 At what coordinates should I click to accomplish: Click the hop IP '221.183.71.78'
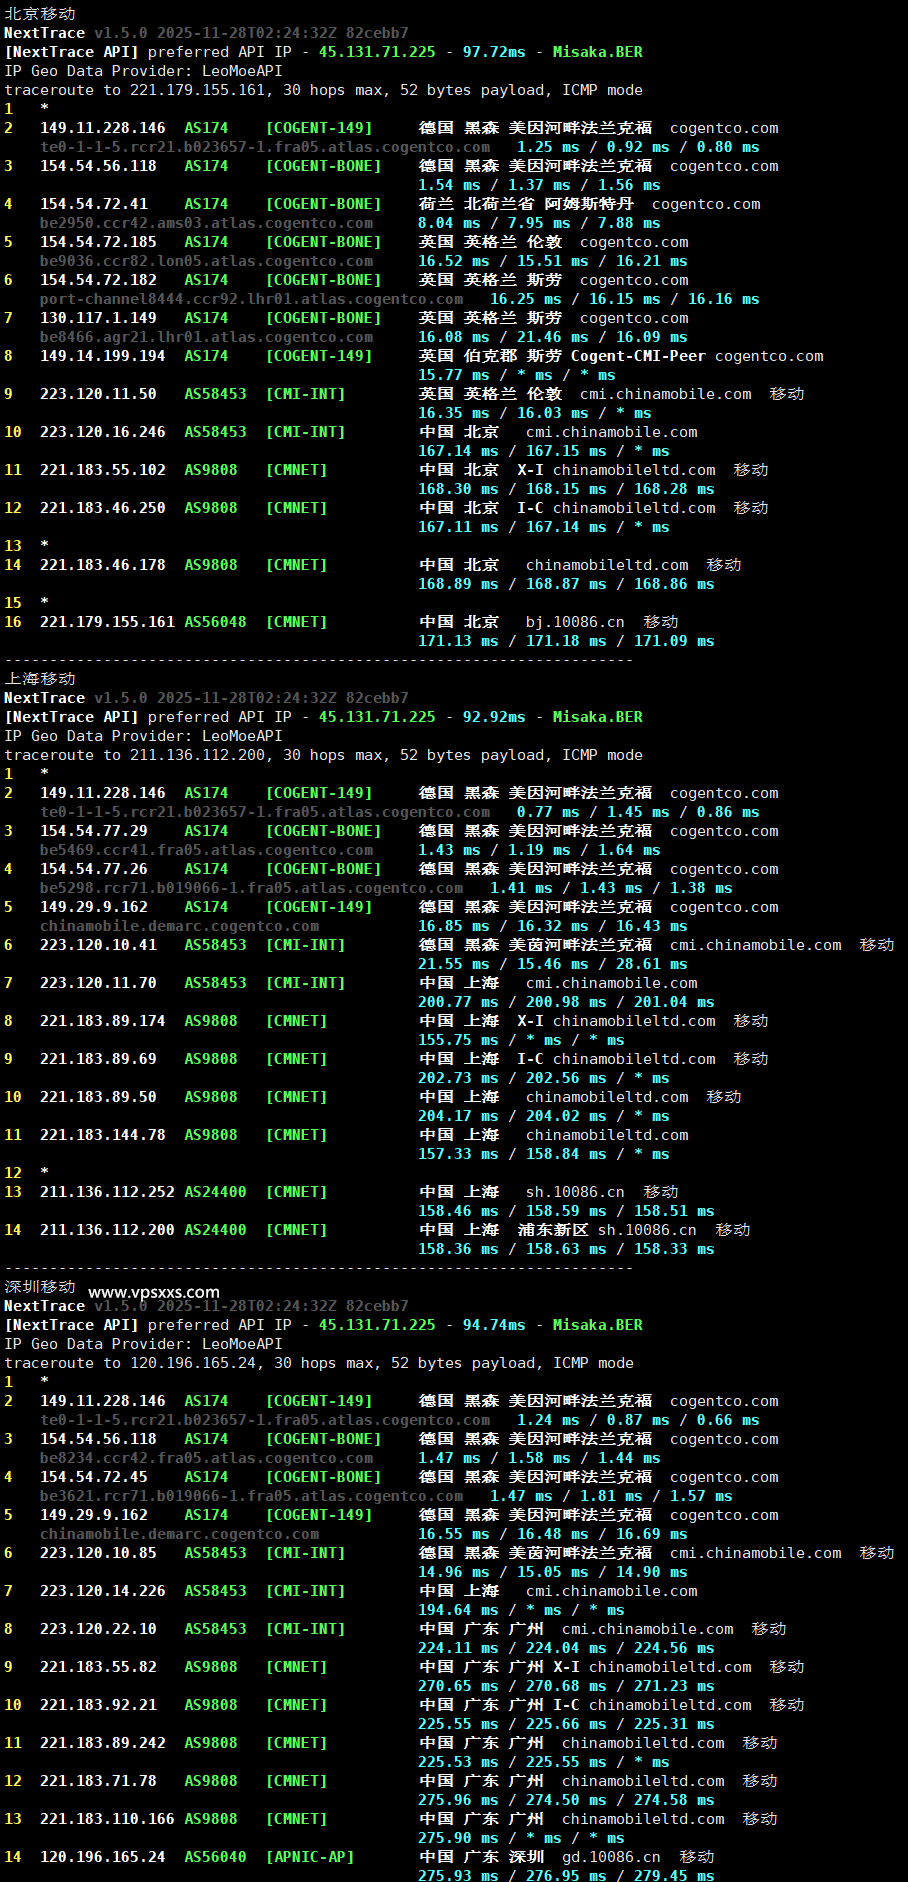98,1781
